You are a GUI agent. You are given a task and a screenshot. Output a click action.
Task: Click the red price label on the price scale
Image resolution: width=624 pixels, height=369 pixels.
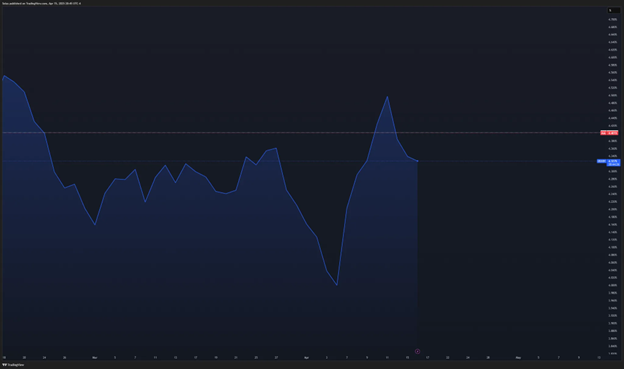[609, 133]
